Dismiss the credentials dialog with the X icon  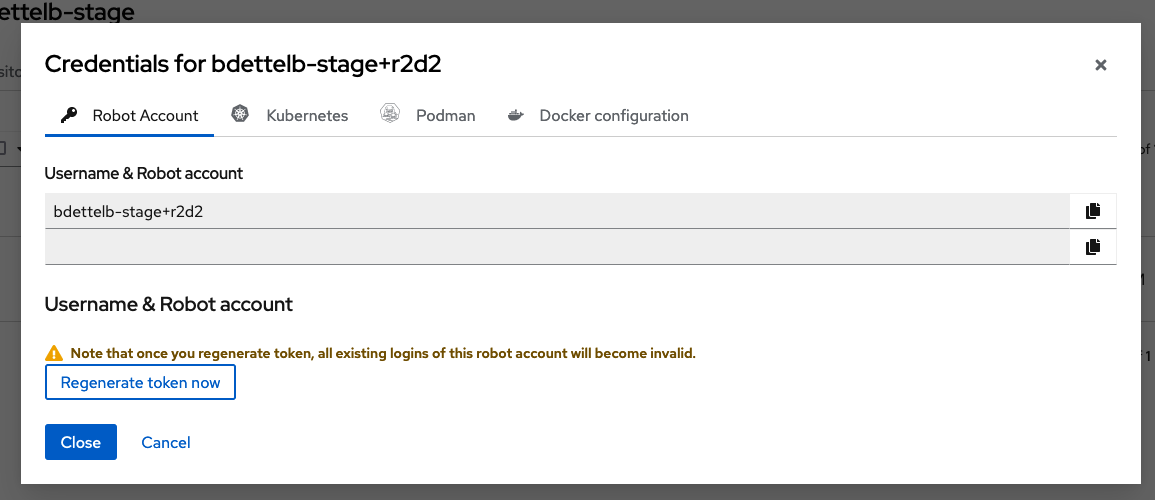tap(1100, 65)
